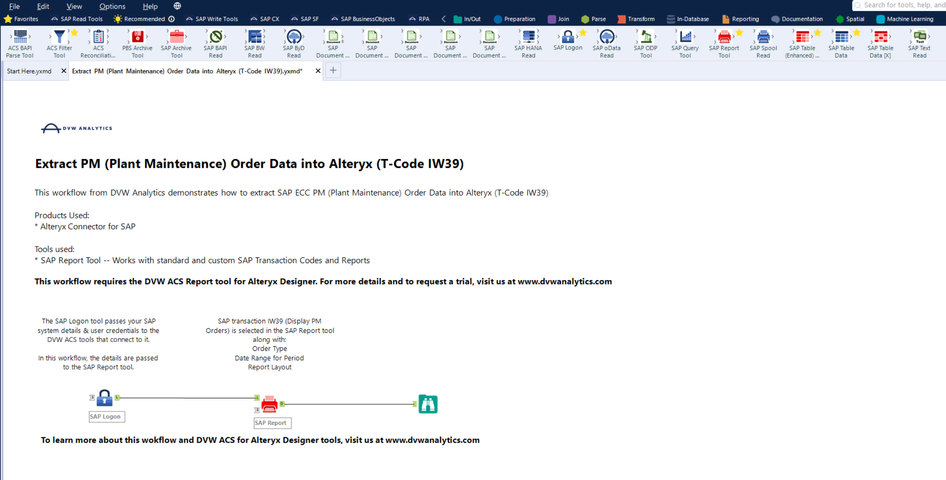Toggle favorite star on SAP Table (Enhanced)
The width and height of the screenshot is (946, 480).
(817, 32)
